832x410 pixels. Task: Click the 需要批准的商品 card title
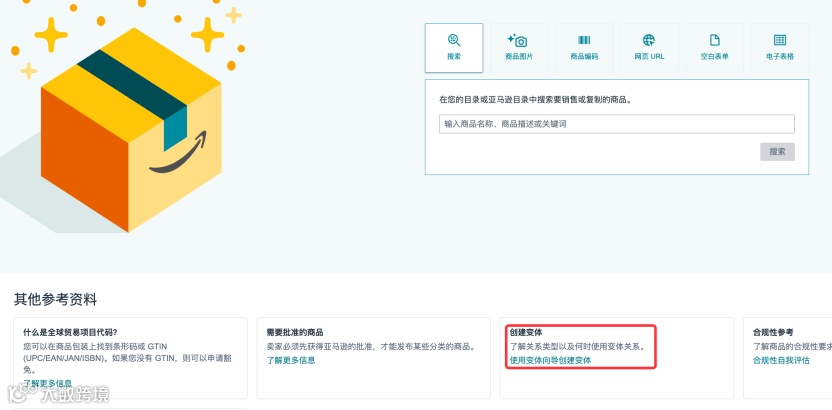click(x=294, y=333)
